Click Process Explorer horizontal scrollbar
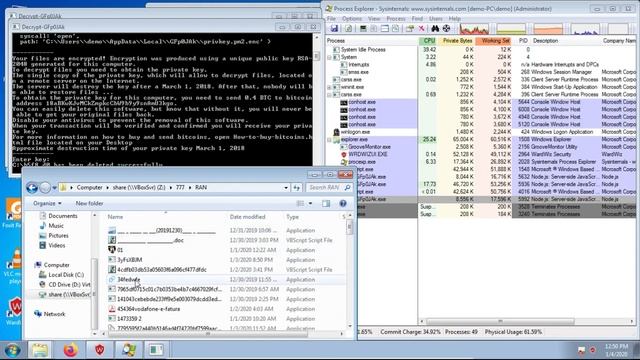The width and height of the screenshot is (640, 360). 500,322
